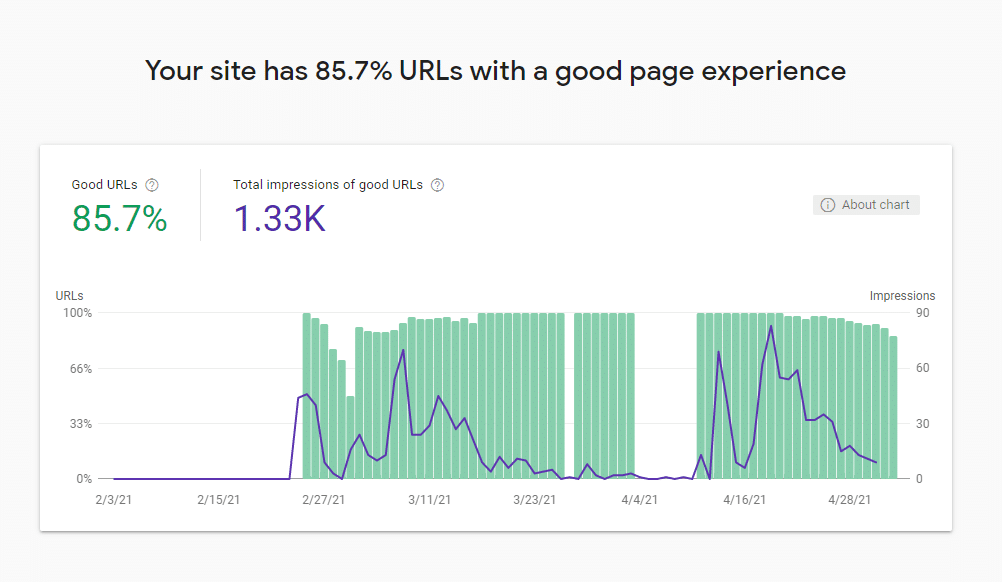Select the circled question mark after good URLs text
1002x582 pixels.
tap(151, 184)
